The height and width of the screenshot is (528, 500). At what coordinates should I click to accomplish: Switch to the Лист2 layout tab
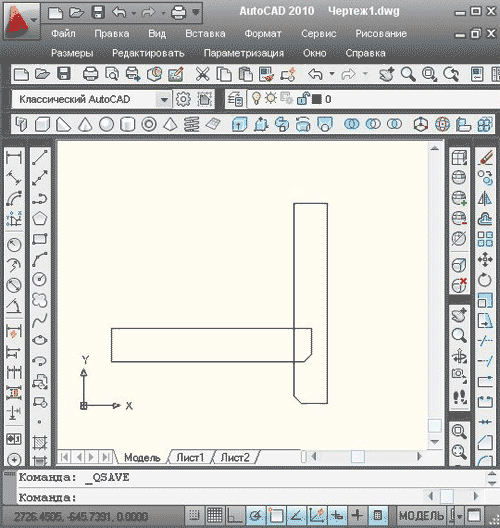pos(235,457)
